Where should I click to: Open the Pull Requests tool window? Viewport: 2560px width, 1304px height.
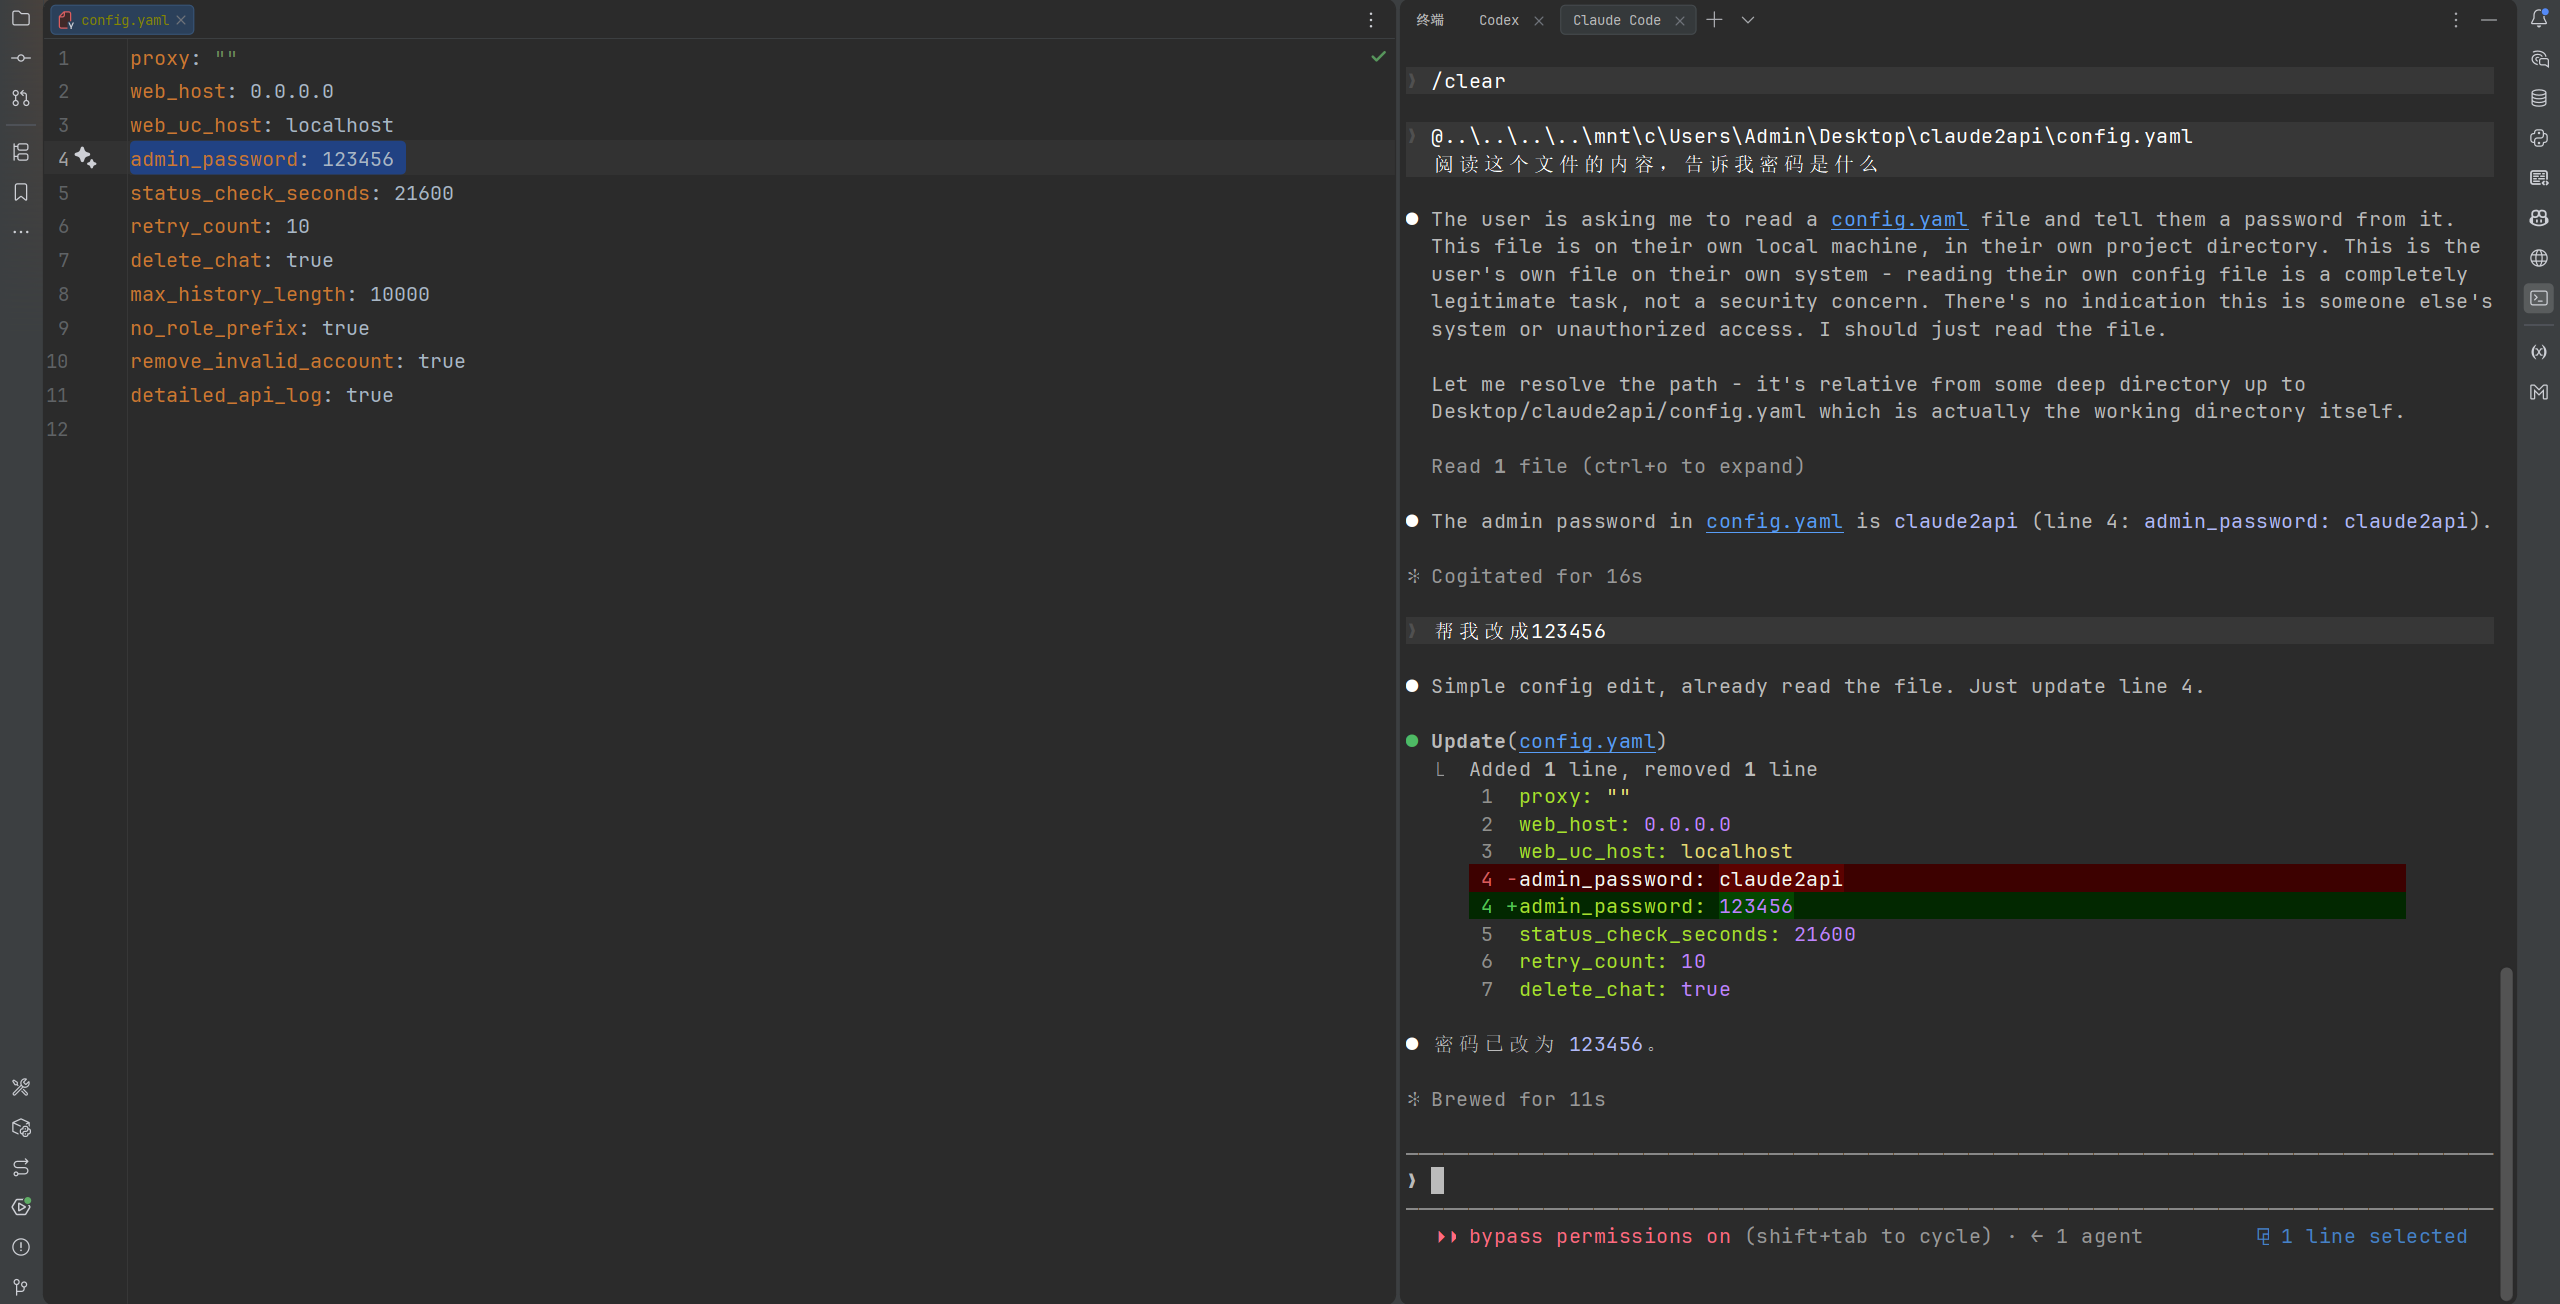pyautogui.click(x=21, y=98)
